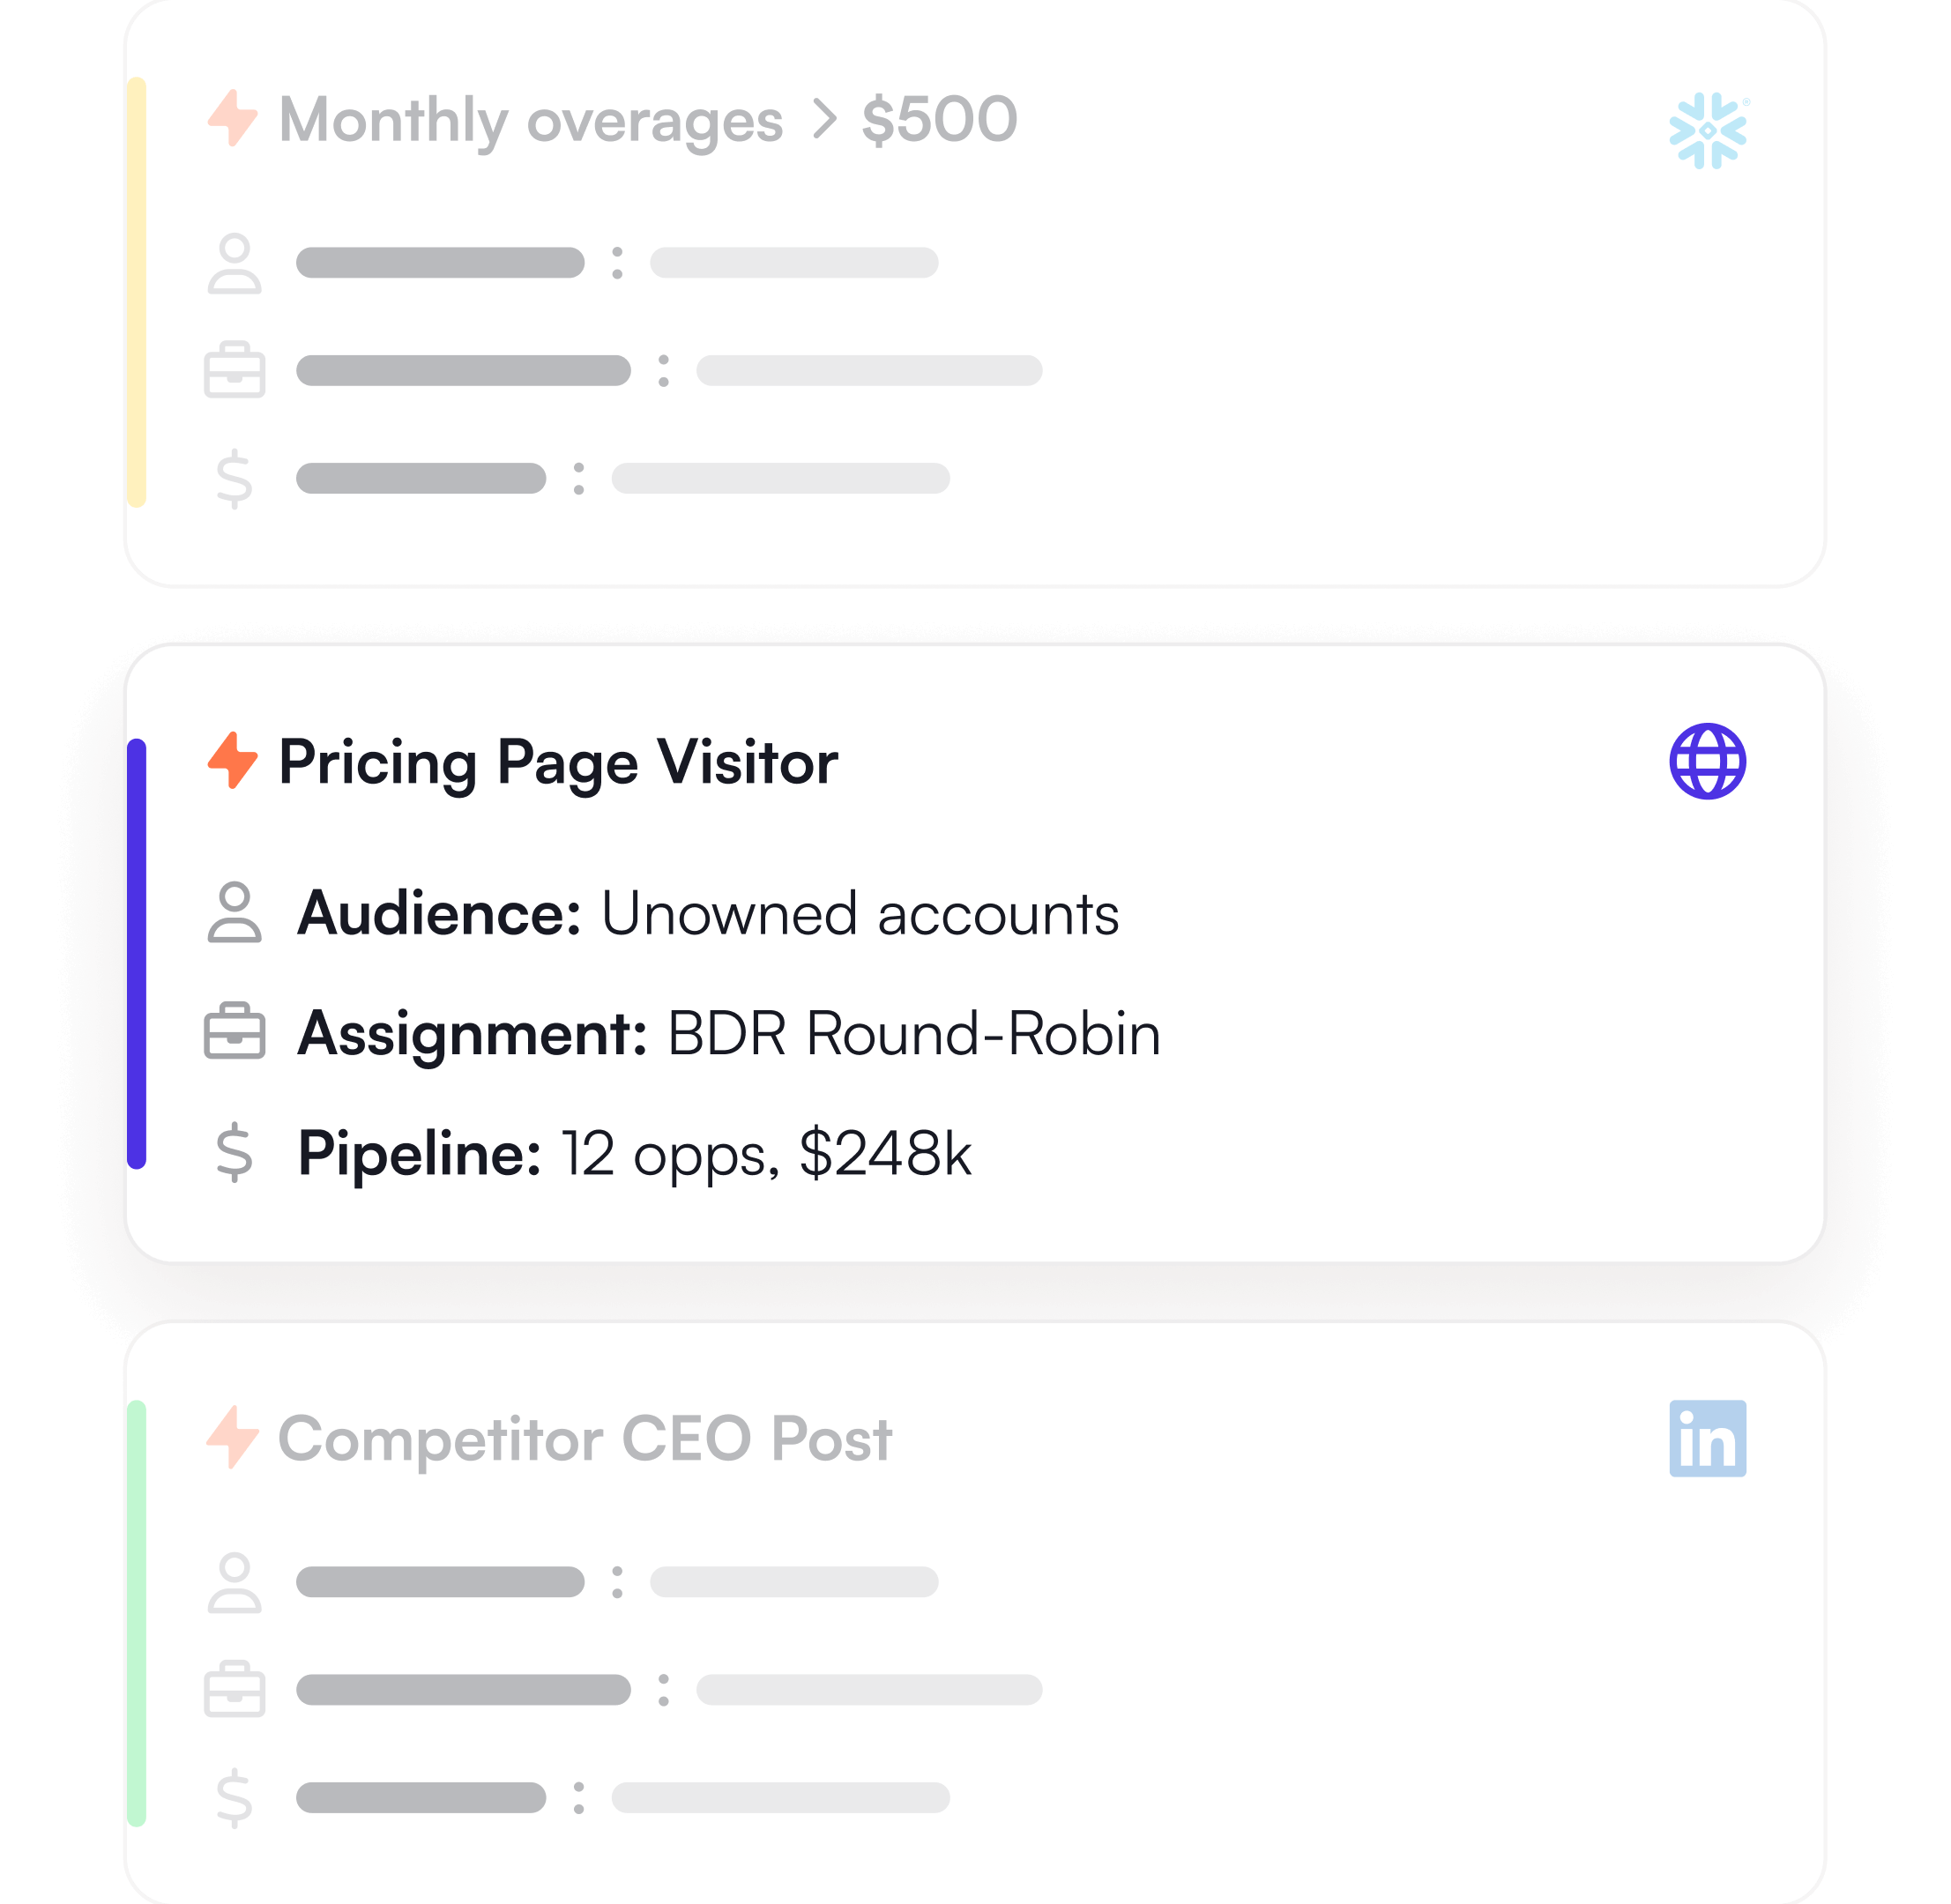The width and height of the screenshot is (1951, 1904).
Task: Click the LinkedIn logo icon
Action: pos(1707,1438)
